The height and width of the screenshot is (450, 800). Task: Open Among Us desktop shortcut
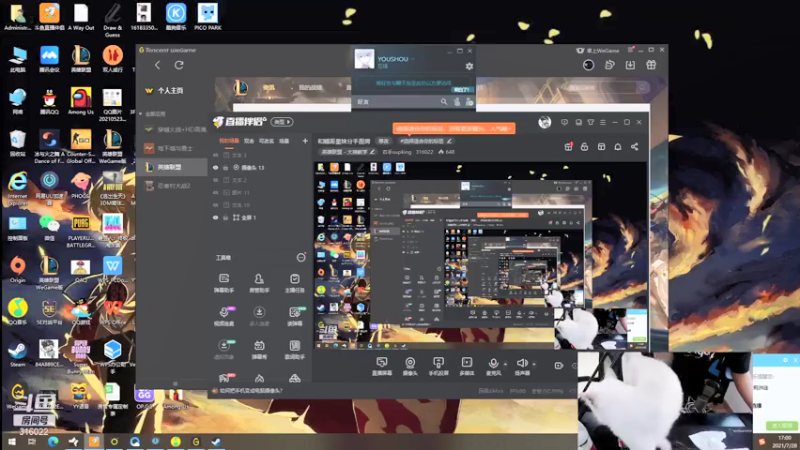coord(81,102)
